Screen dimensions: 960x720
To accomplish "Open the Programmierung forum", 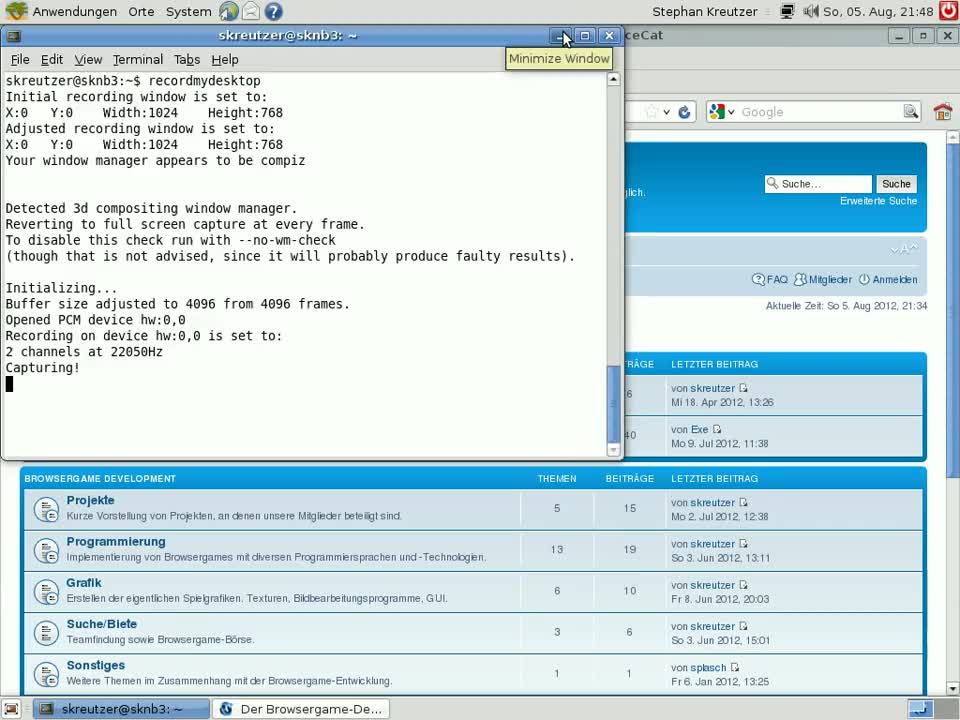I will [x=116, y=542].
